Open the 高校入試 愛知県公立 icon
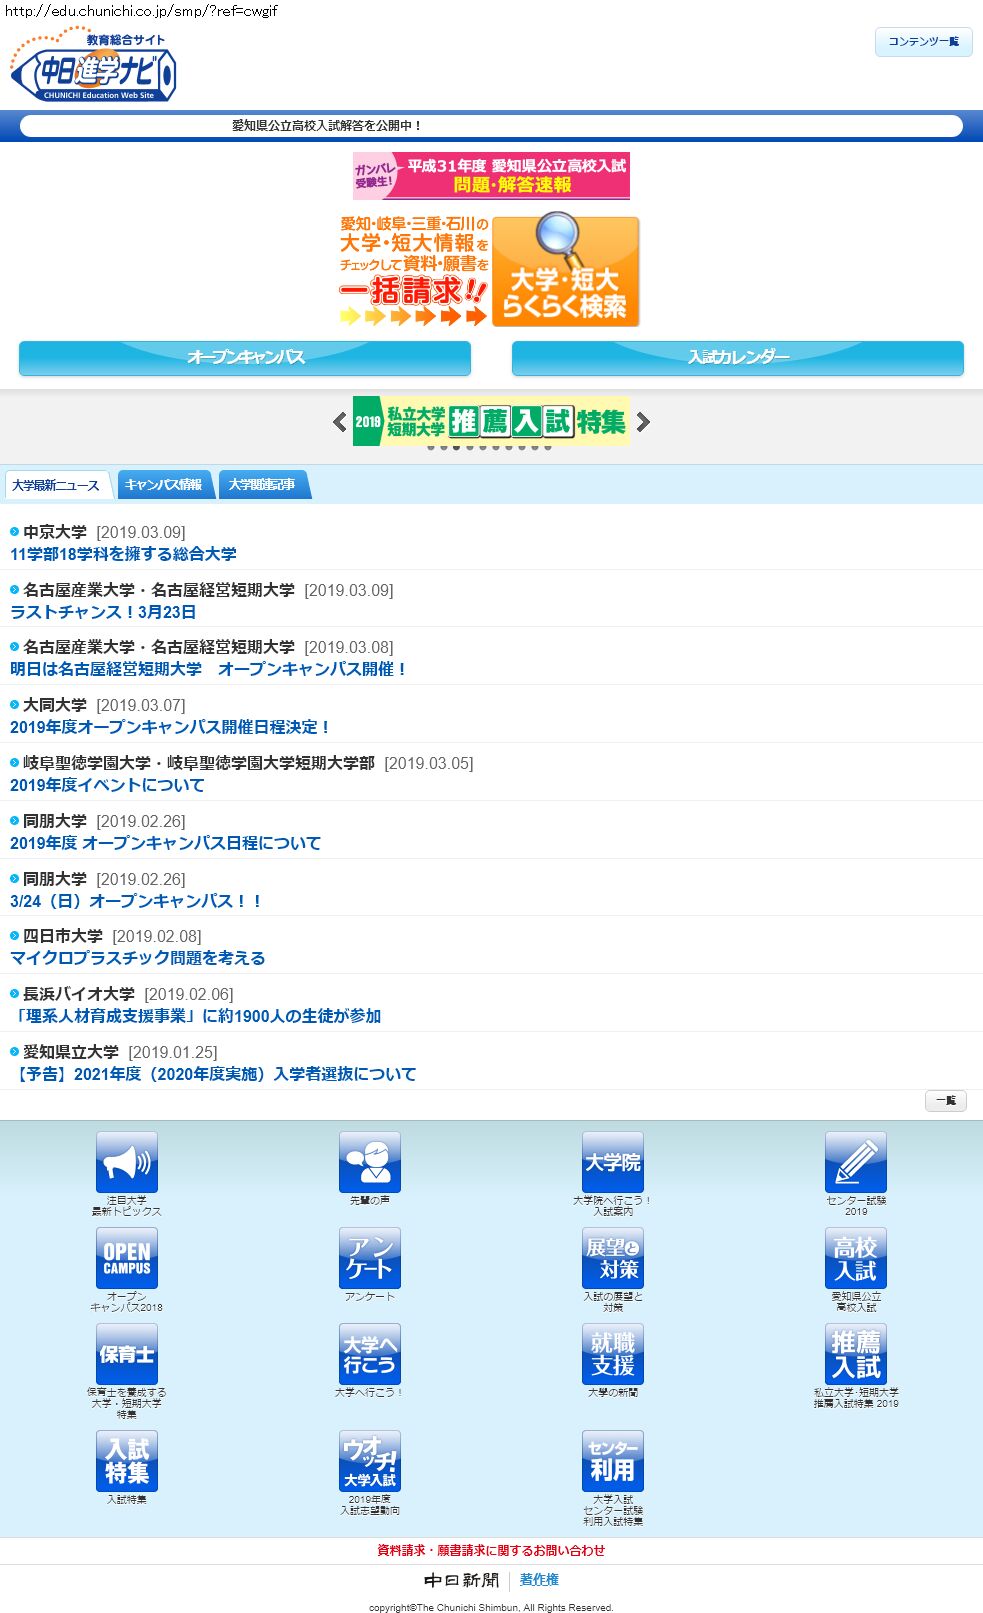983x1613 pixels. (856, 1258)
